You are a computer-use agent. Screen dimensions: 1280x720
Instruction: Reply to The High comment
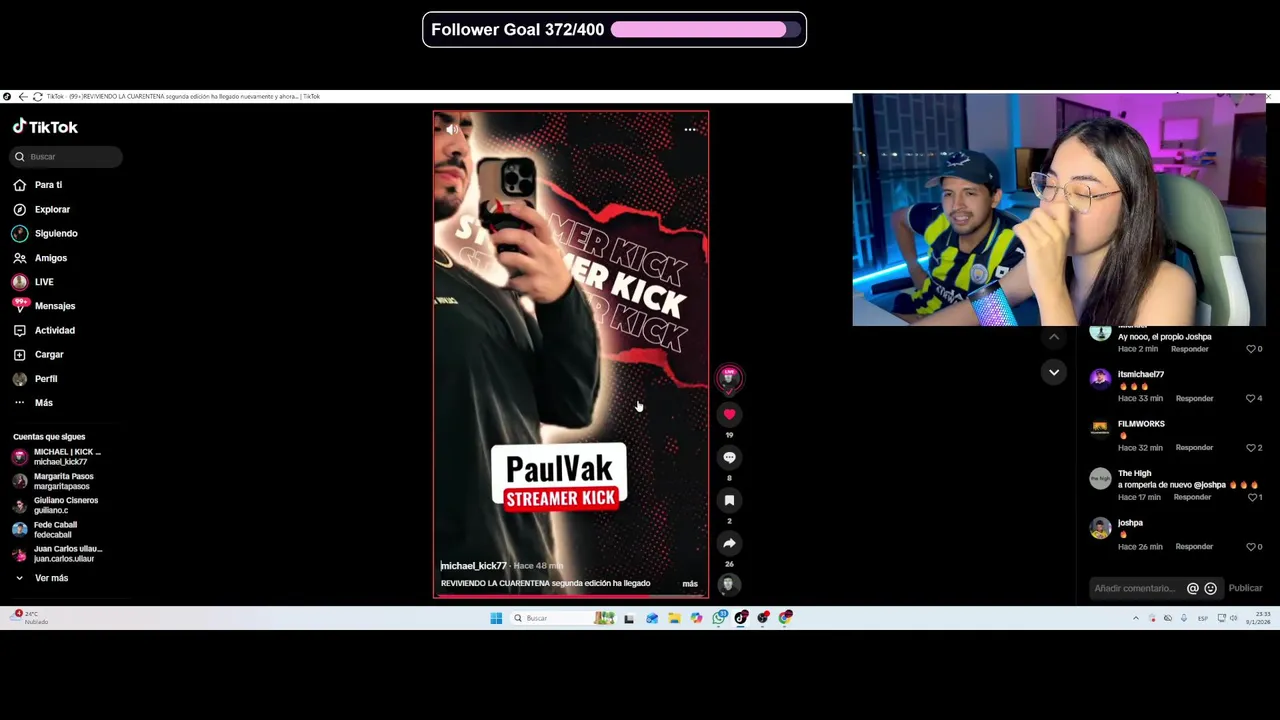coord(1192,497)
